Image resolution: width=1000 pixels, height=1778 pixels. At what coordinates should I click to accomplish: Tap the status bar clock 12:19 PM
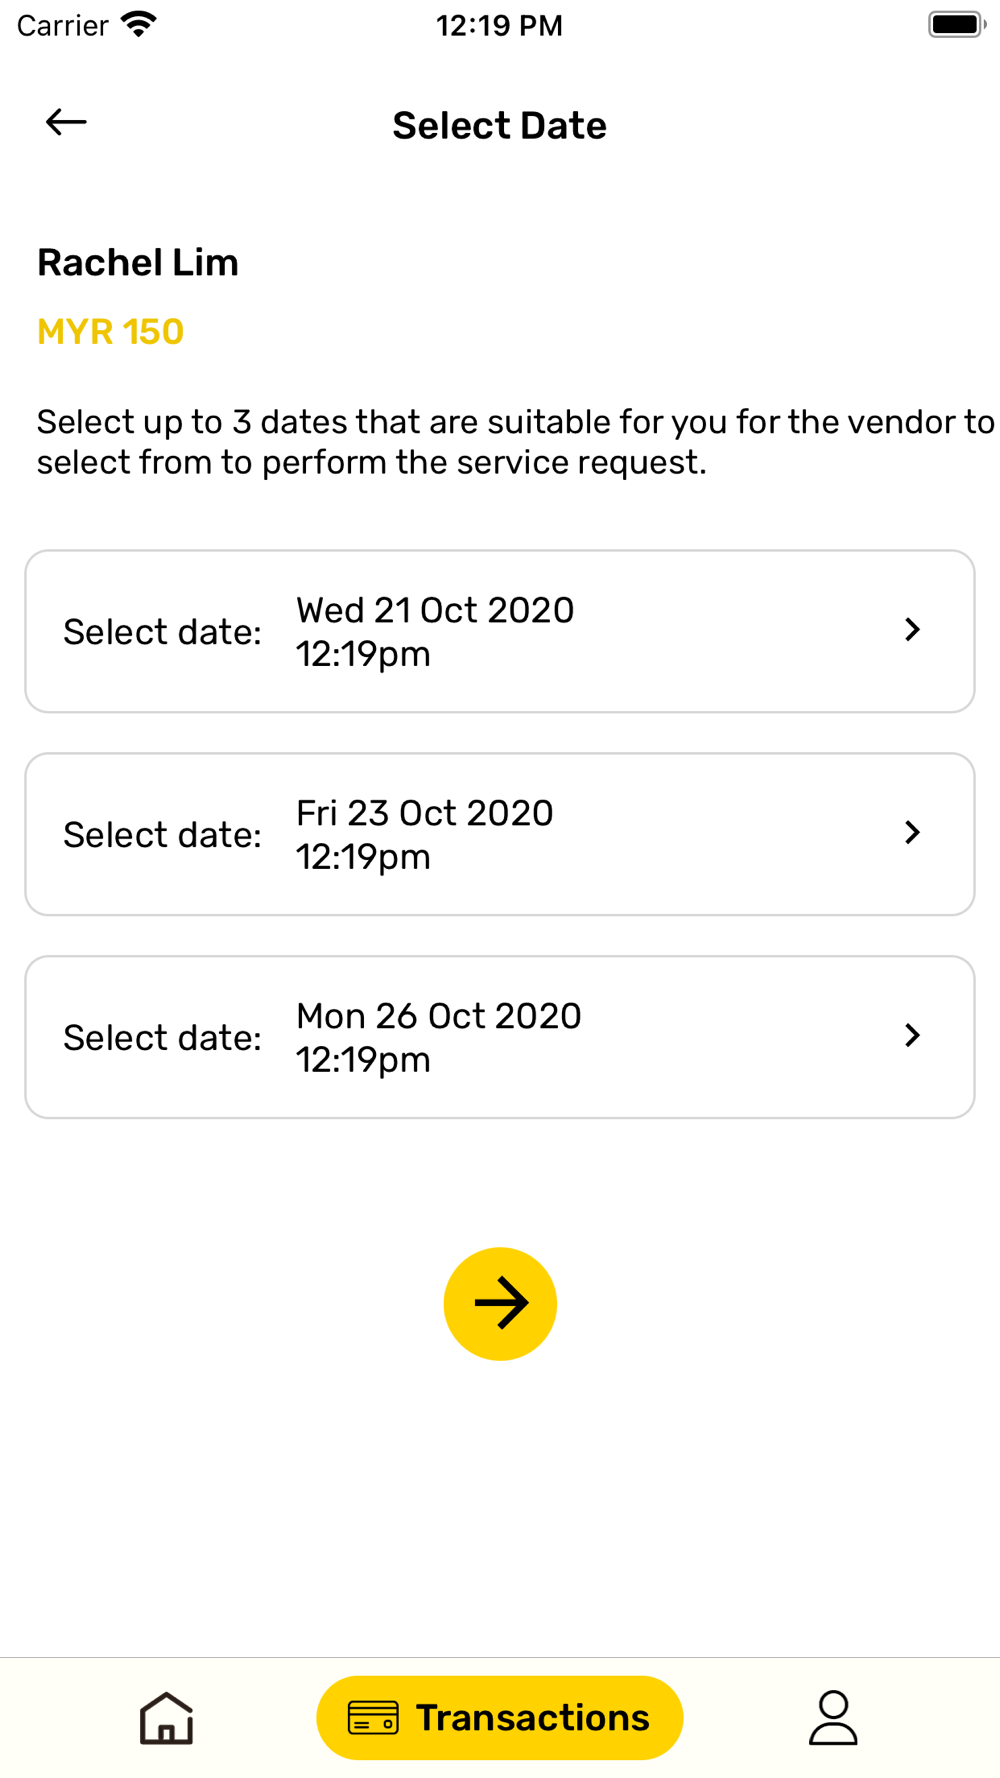(499, 25)
